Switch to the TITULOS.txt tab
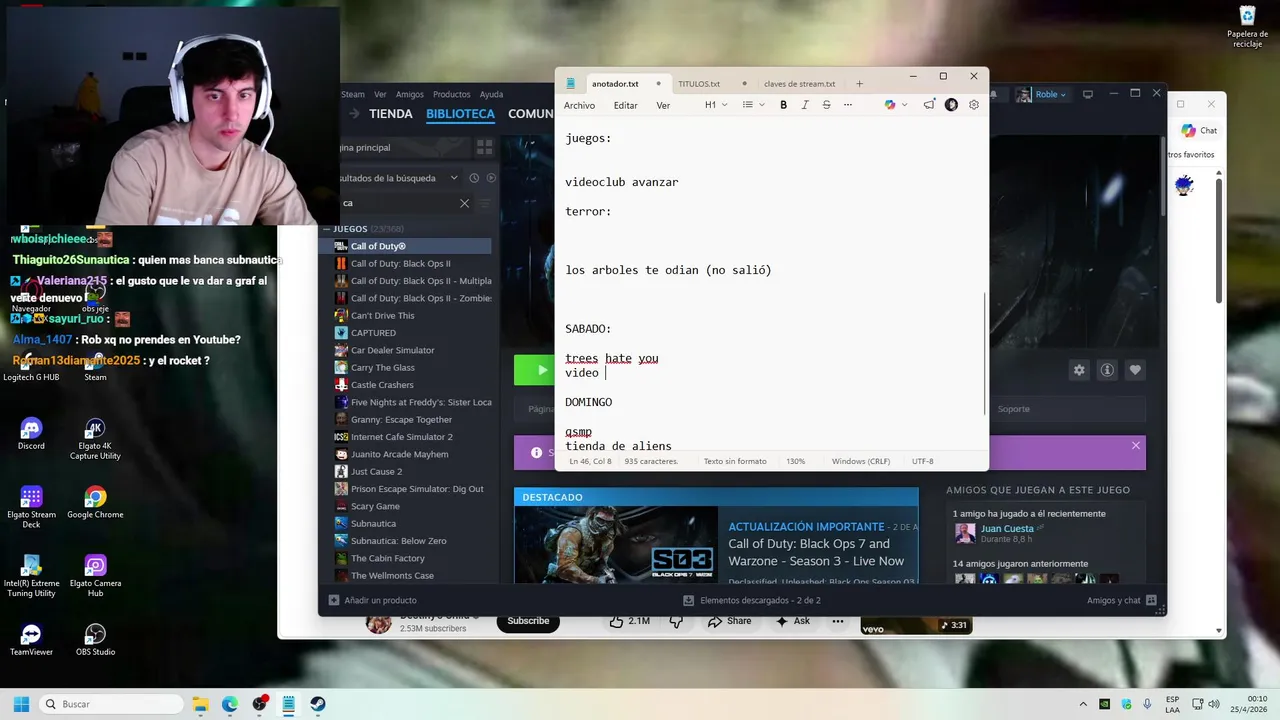 [x=699, y=84]
